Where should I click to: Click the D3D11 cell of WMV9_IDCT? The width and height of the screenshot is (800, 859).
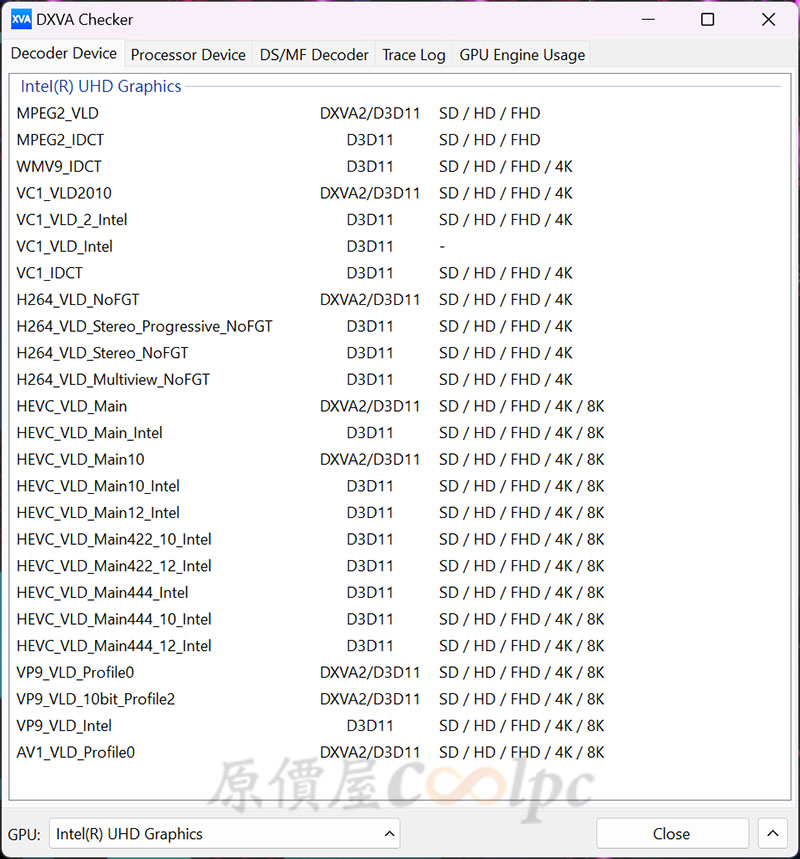pyautogui.click(x=370, y=167)
